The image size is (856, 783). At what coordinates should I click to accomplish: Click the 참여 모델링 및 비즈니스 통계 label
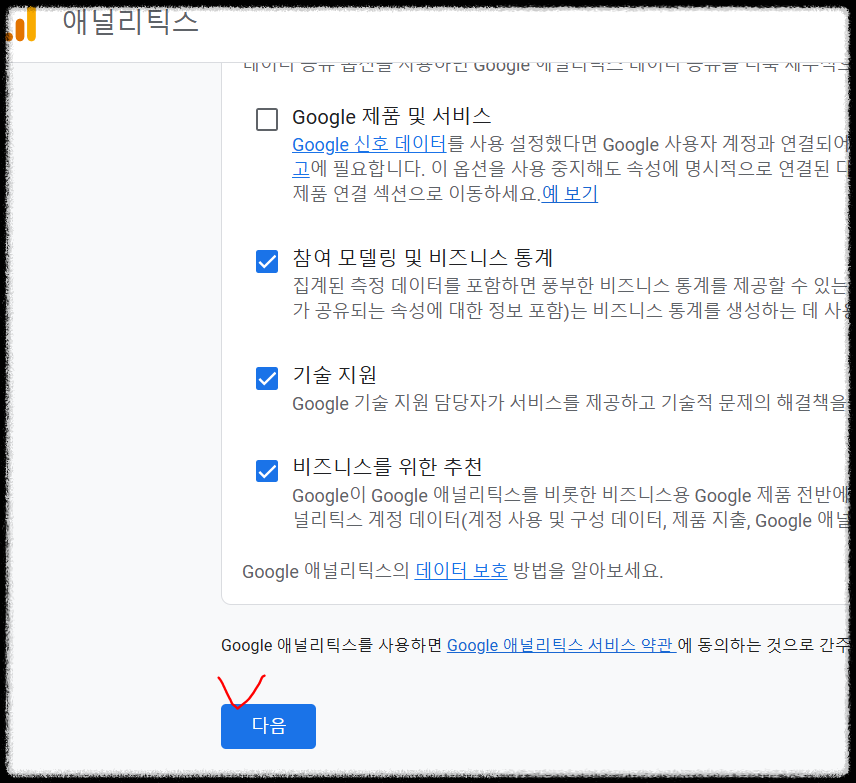(423, 258)
